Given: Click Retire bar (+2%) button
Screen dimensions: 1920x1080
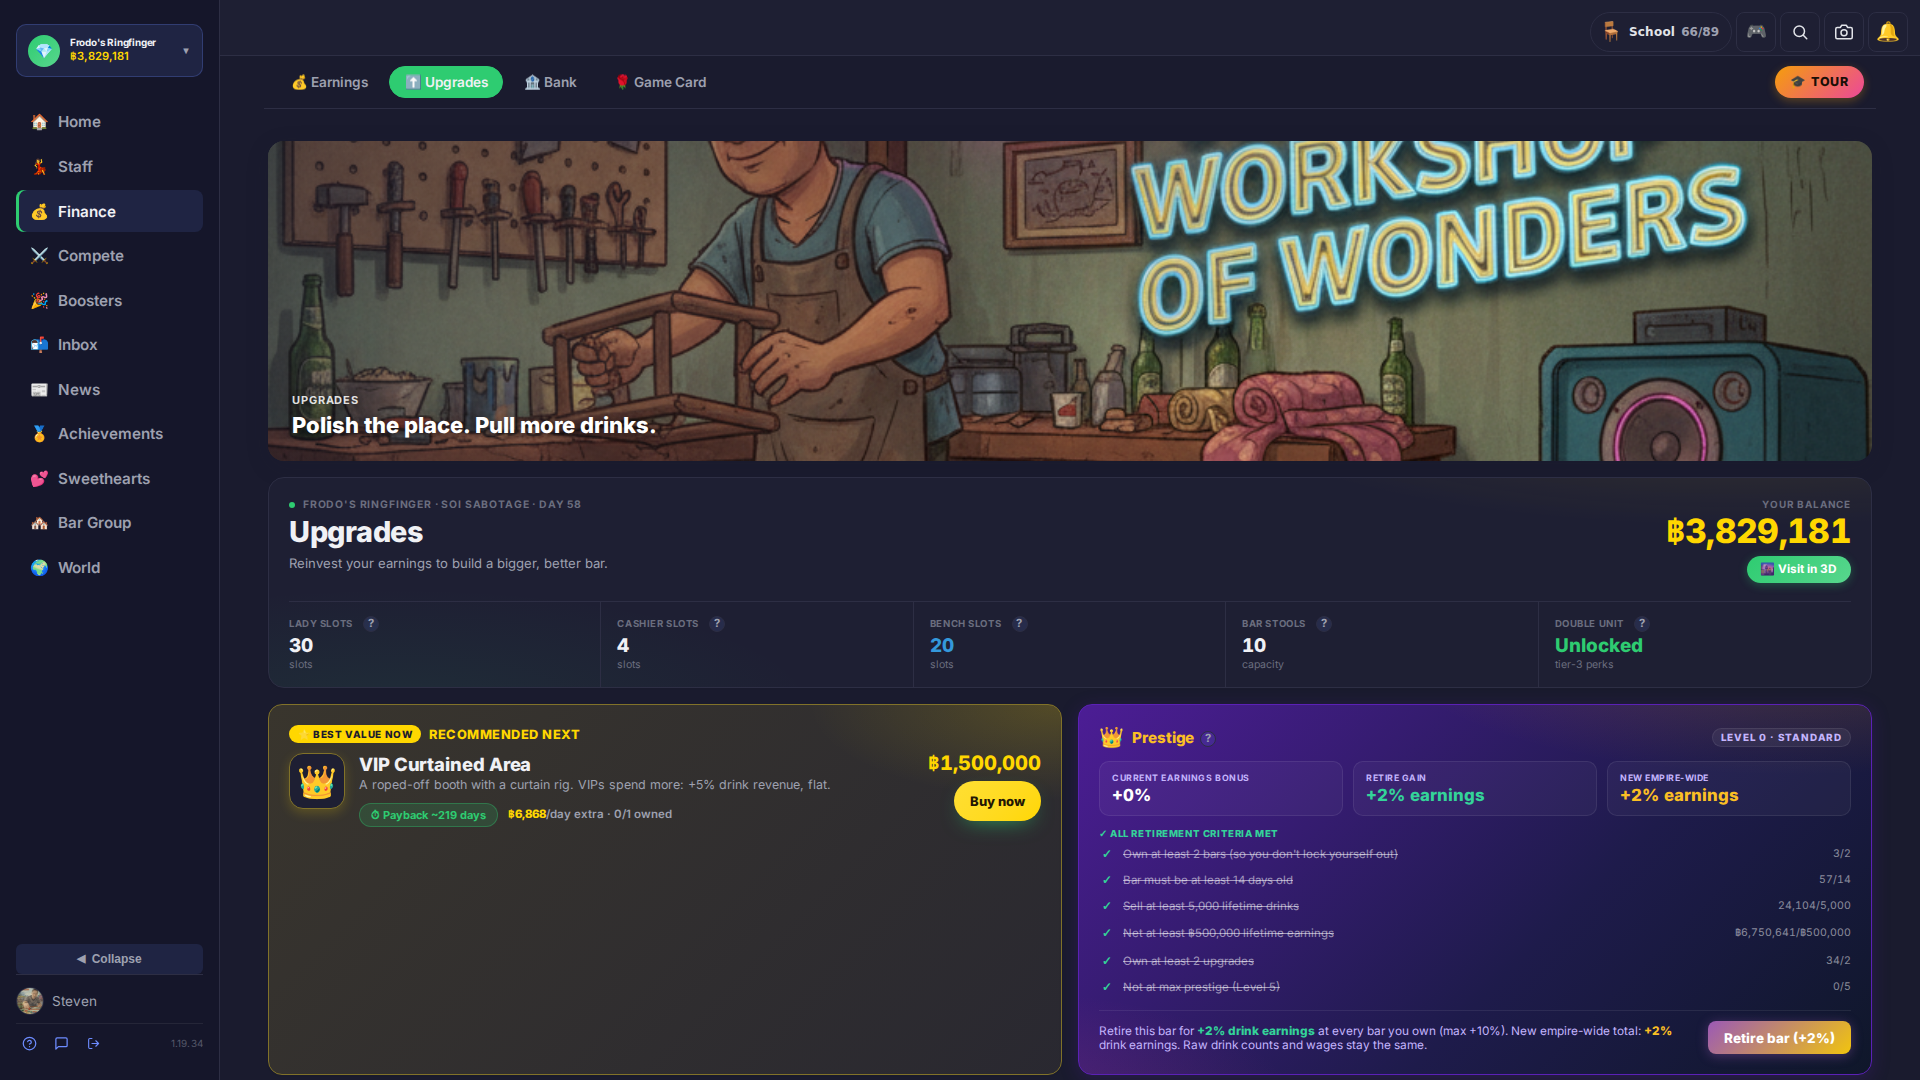Looking at the screenshot, I should (1778, 1038).
